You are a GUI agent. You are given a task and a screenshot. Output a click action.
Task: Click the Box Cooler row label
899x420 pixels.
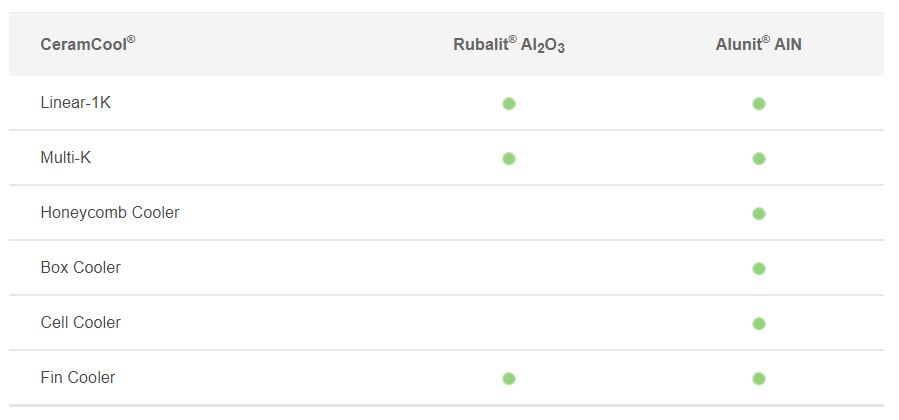(80, 268)
